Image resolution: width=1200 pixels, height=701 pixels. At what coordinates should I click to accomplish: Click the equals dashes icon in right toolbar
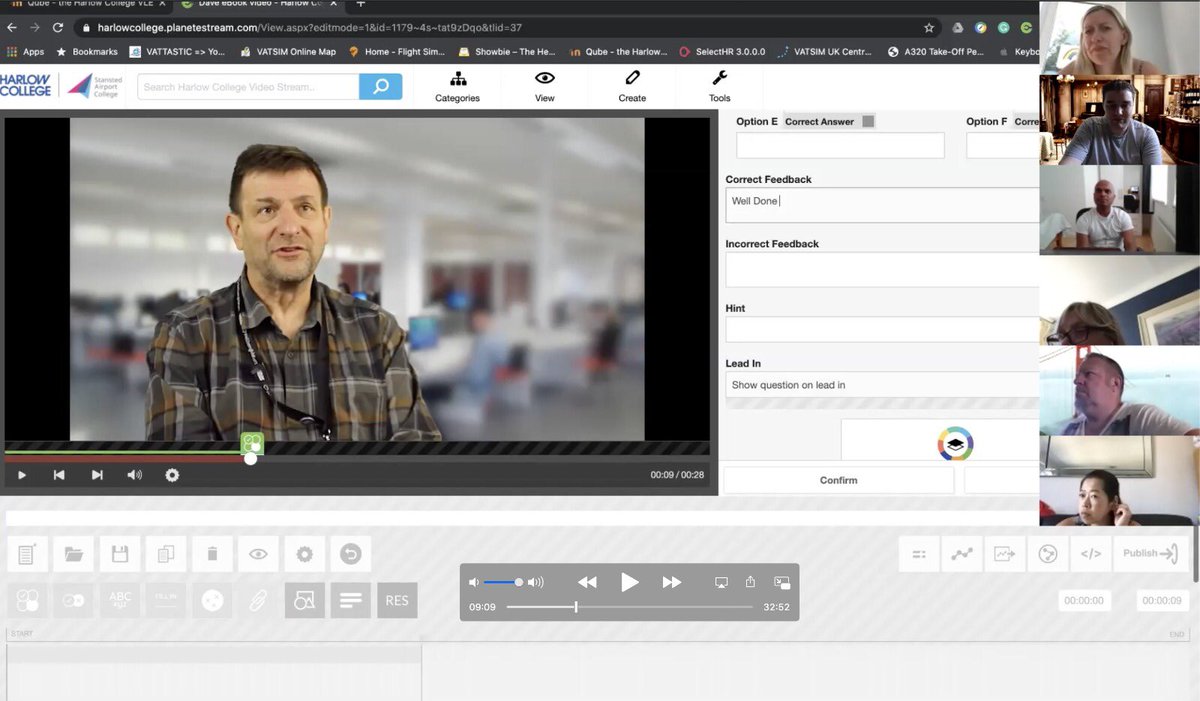click(918, 554)
